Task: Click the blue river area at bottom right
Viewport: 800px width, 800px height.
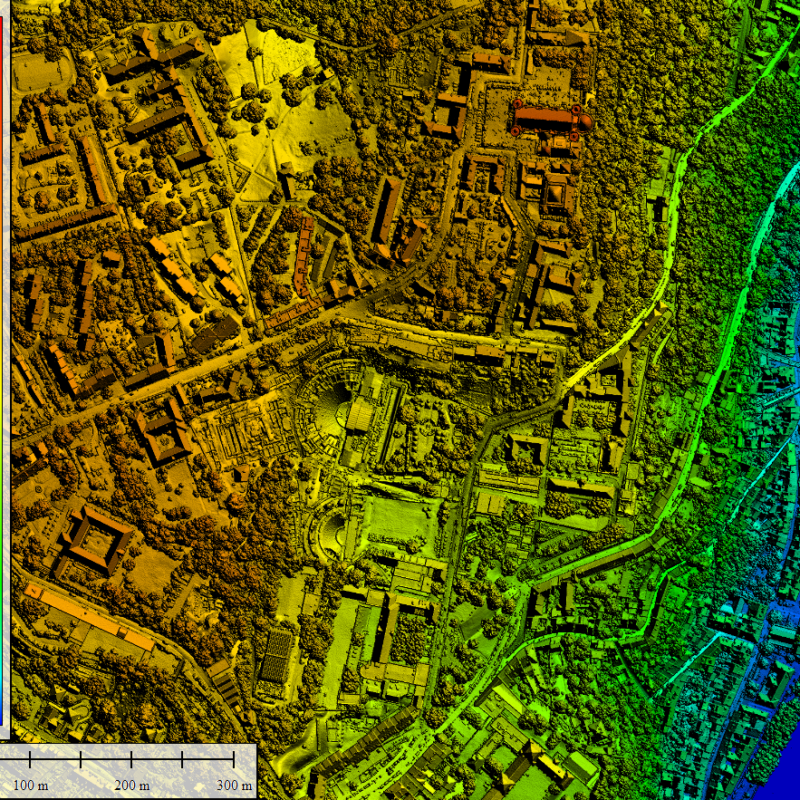Action: (x=785, y=770)
